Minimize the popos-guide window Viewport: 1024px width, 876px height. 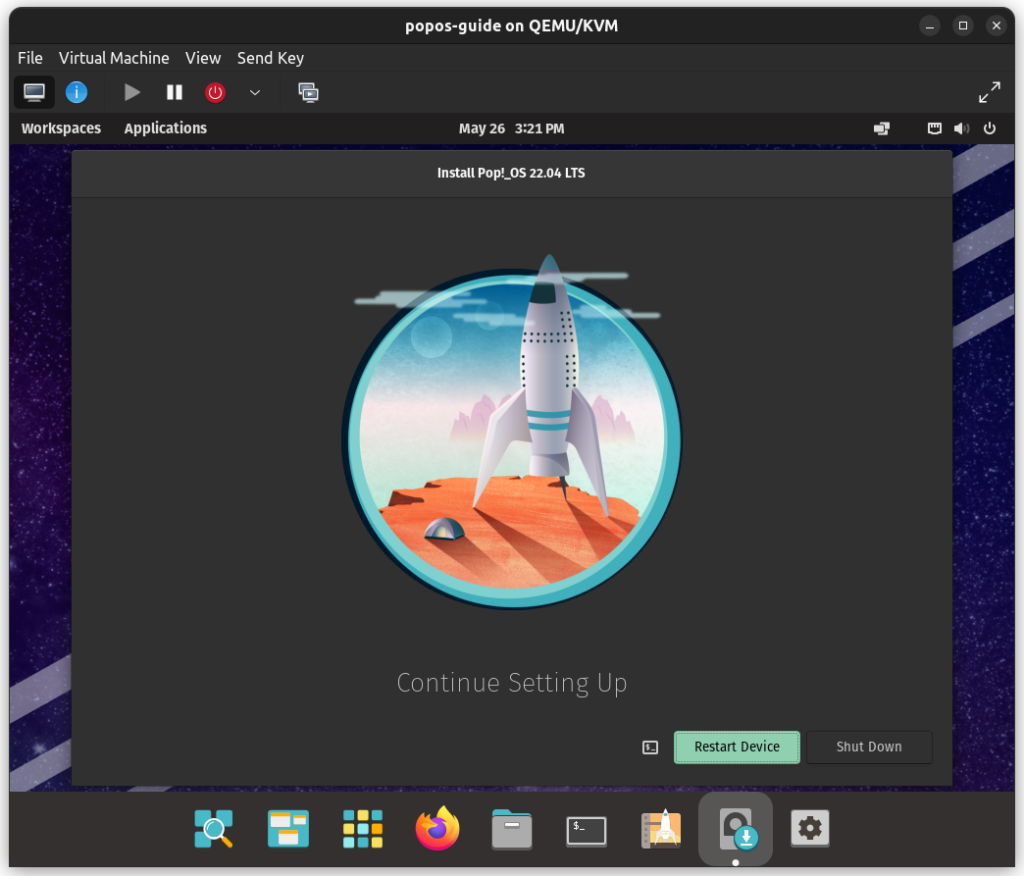pyautogui.click(x=929, y=26)
